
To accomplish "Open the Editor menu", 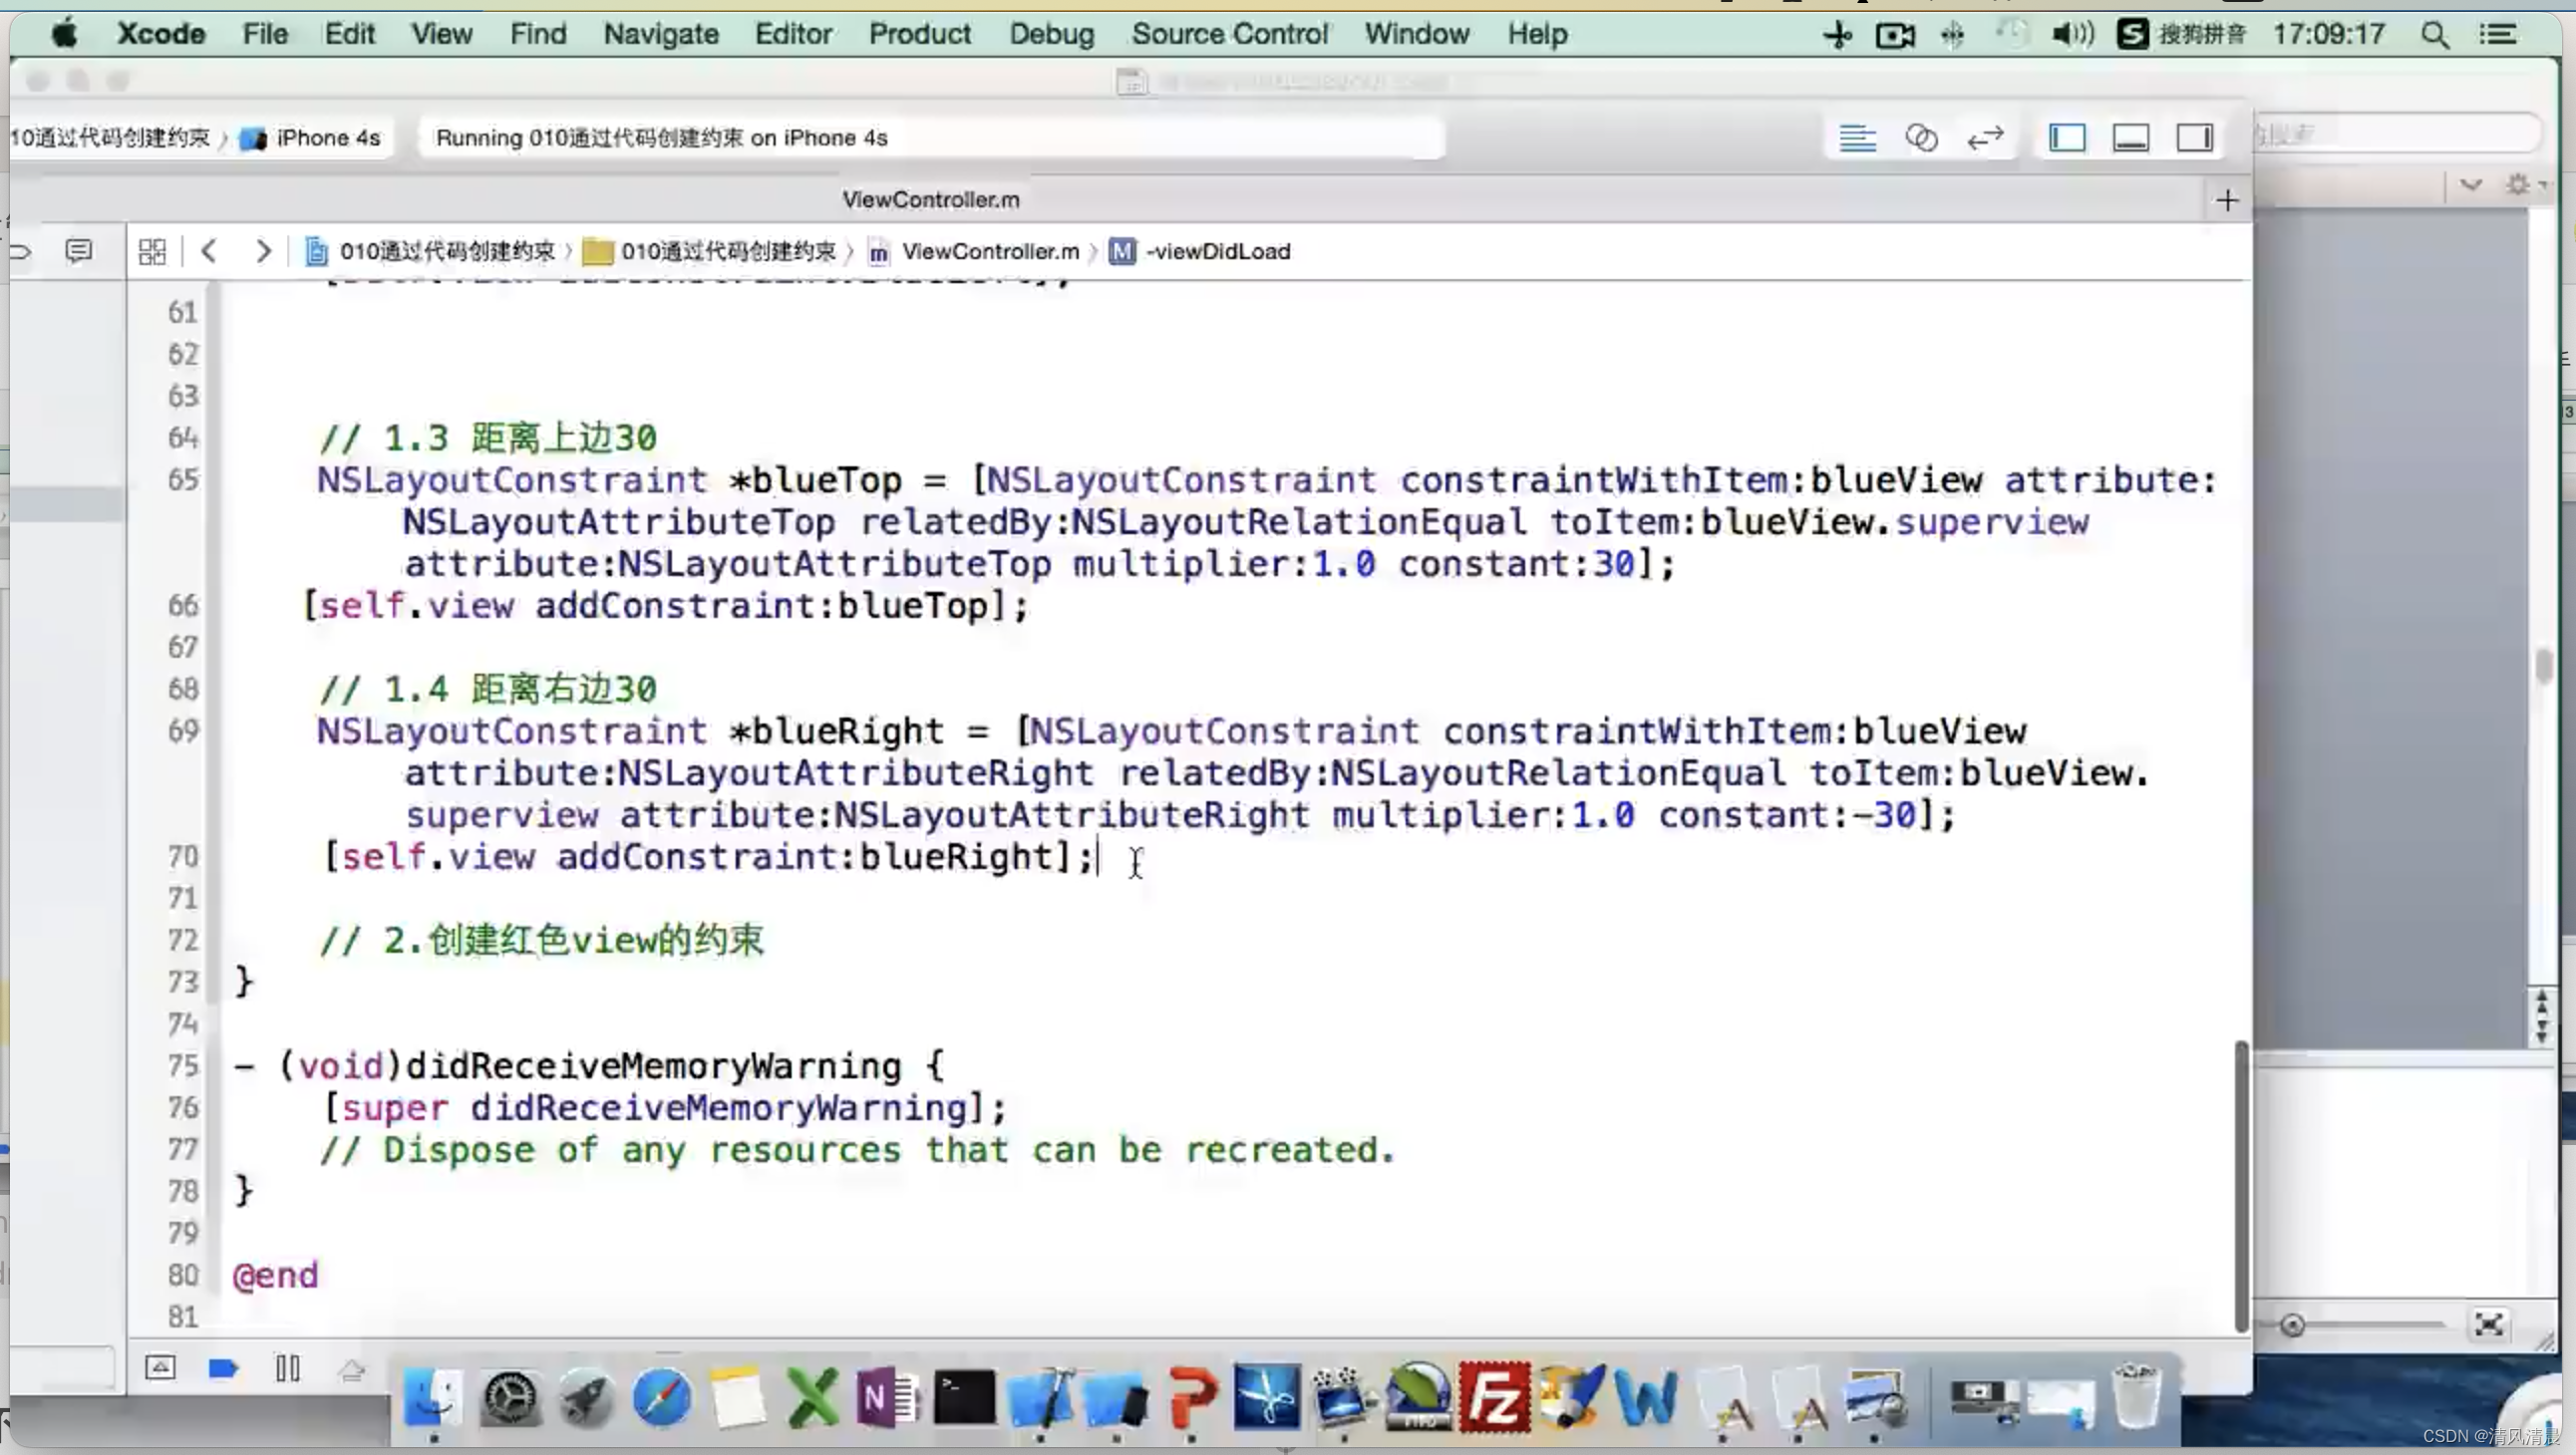I will pos(793,34).
